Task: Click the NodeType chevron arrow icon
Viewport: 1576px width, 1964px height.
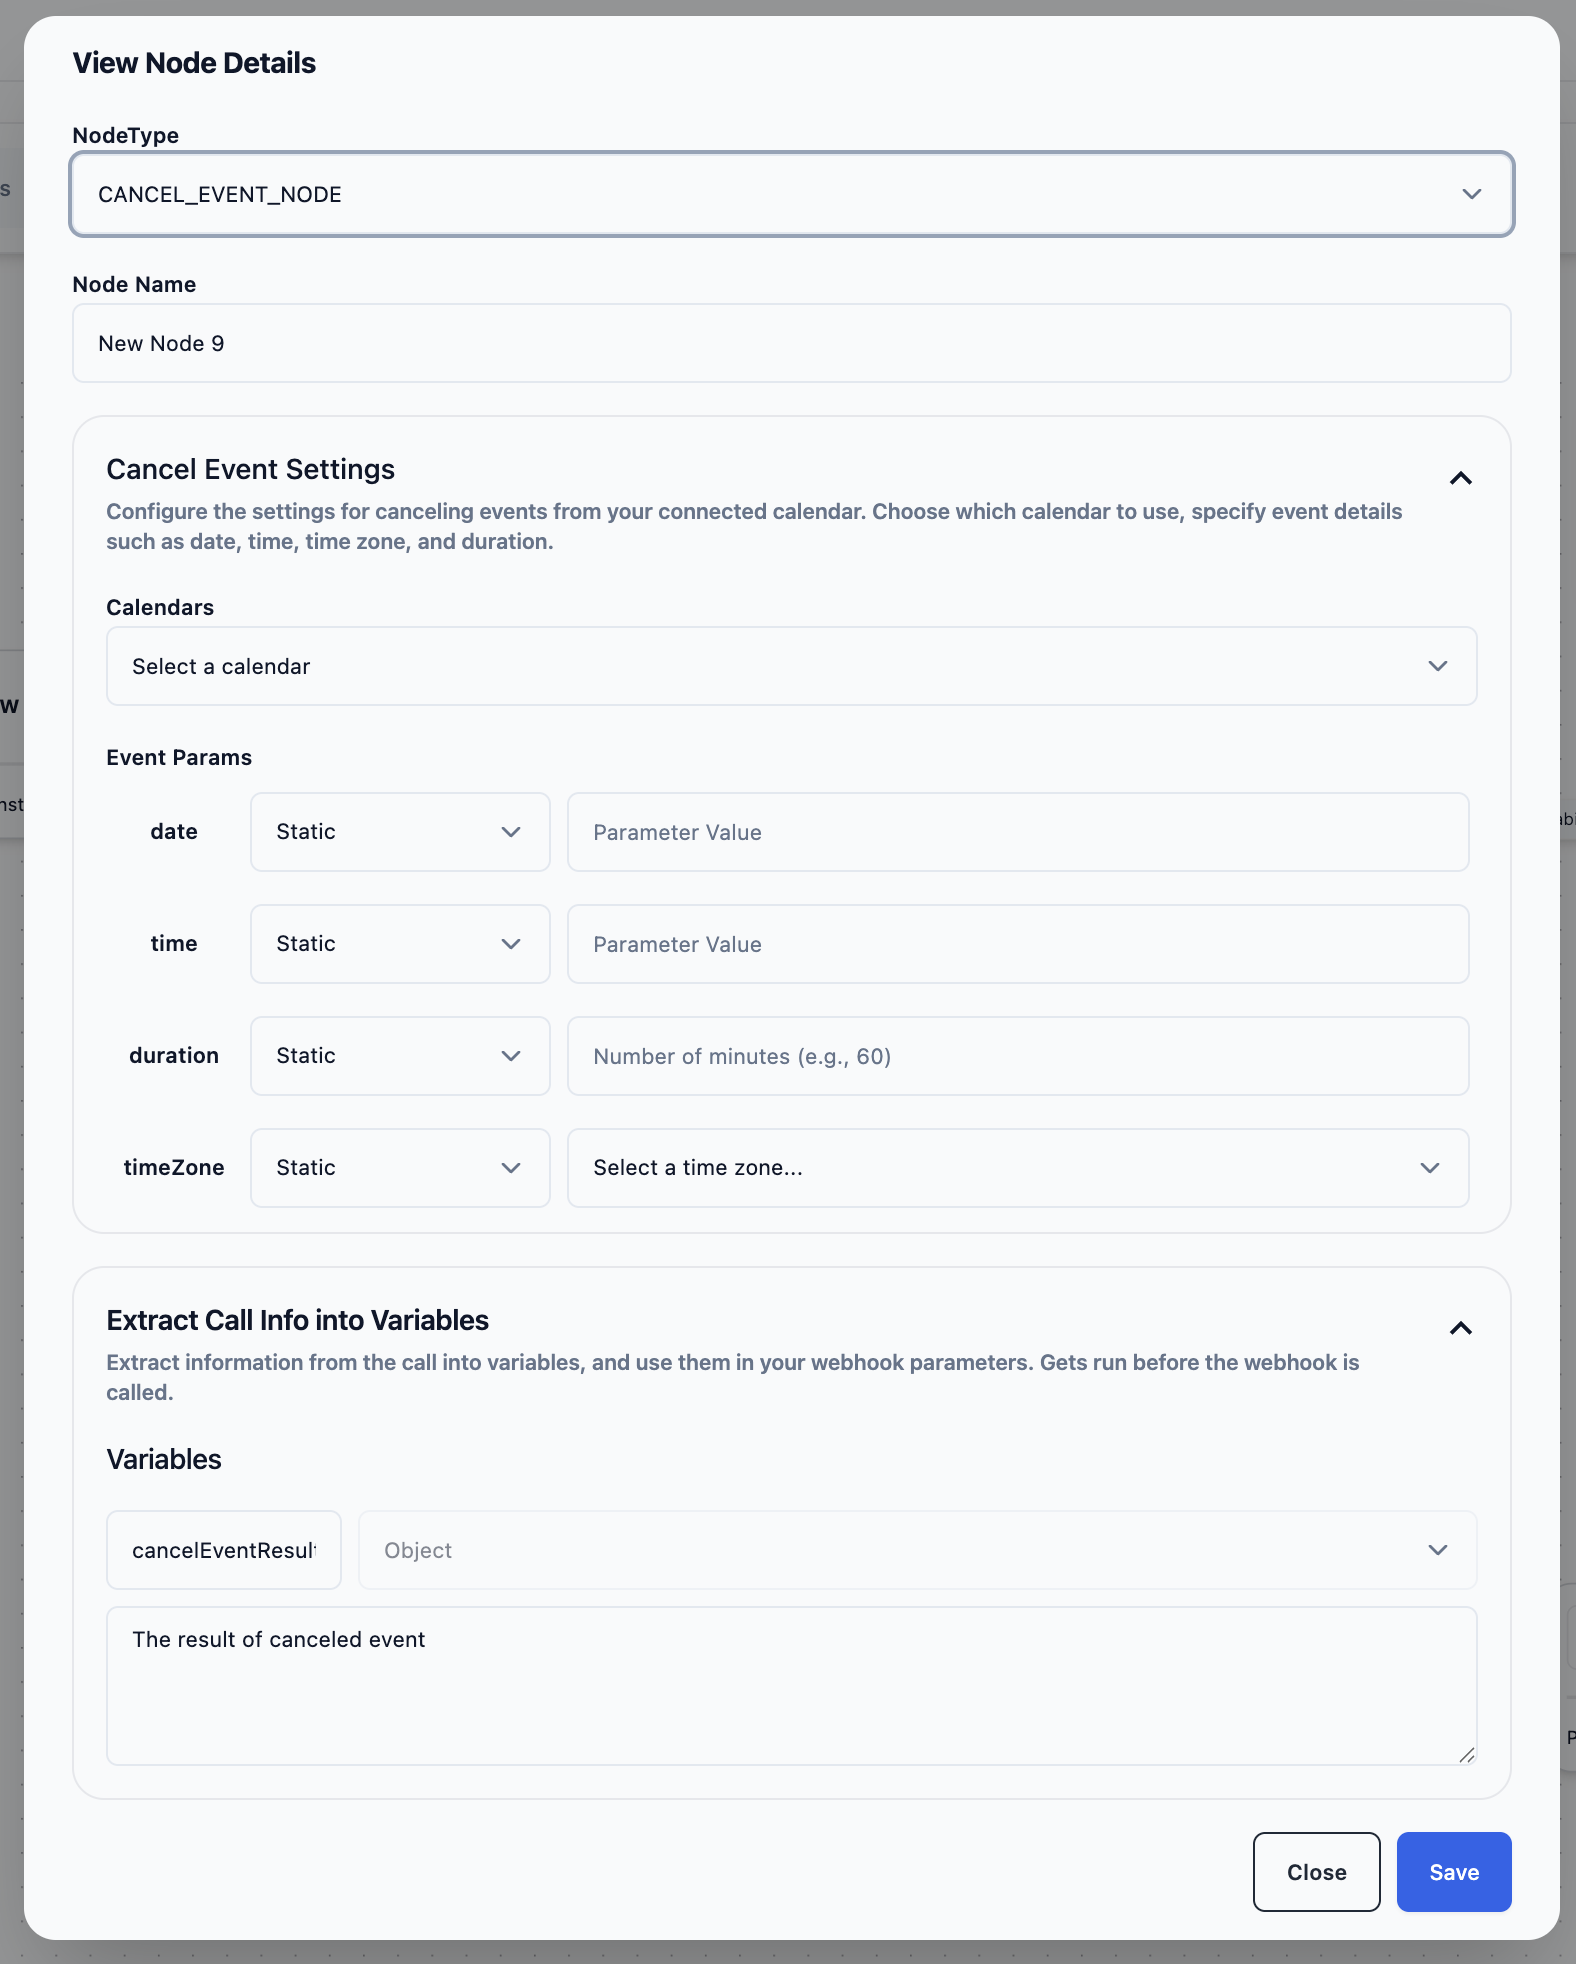Action: pos(1471,194)
